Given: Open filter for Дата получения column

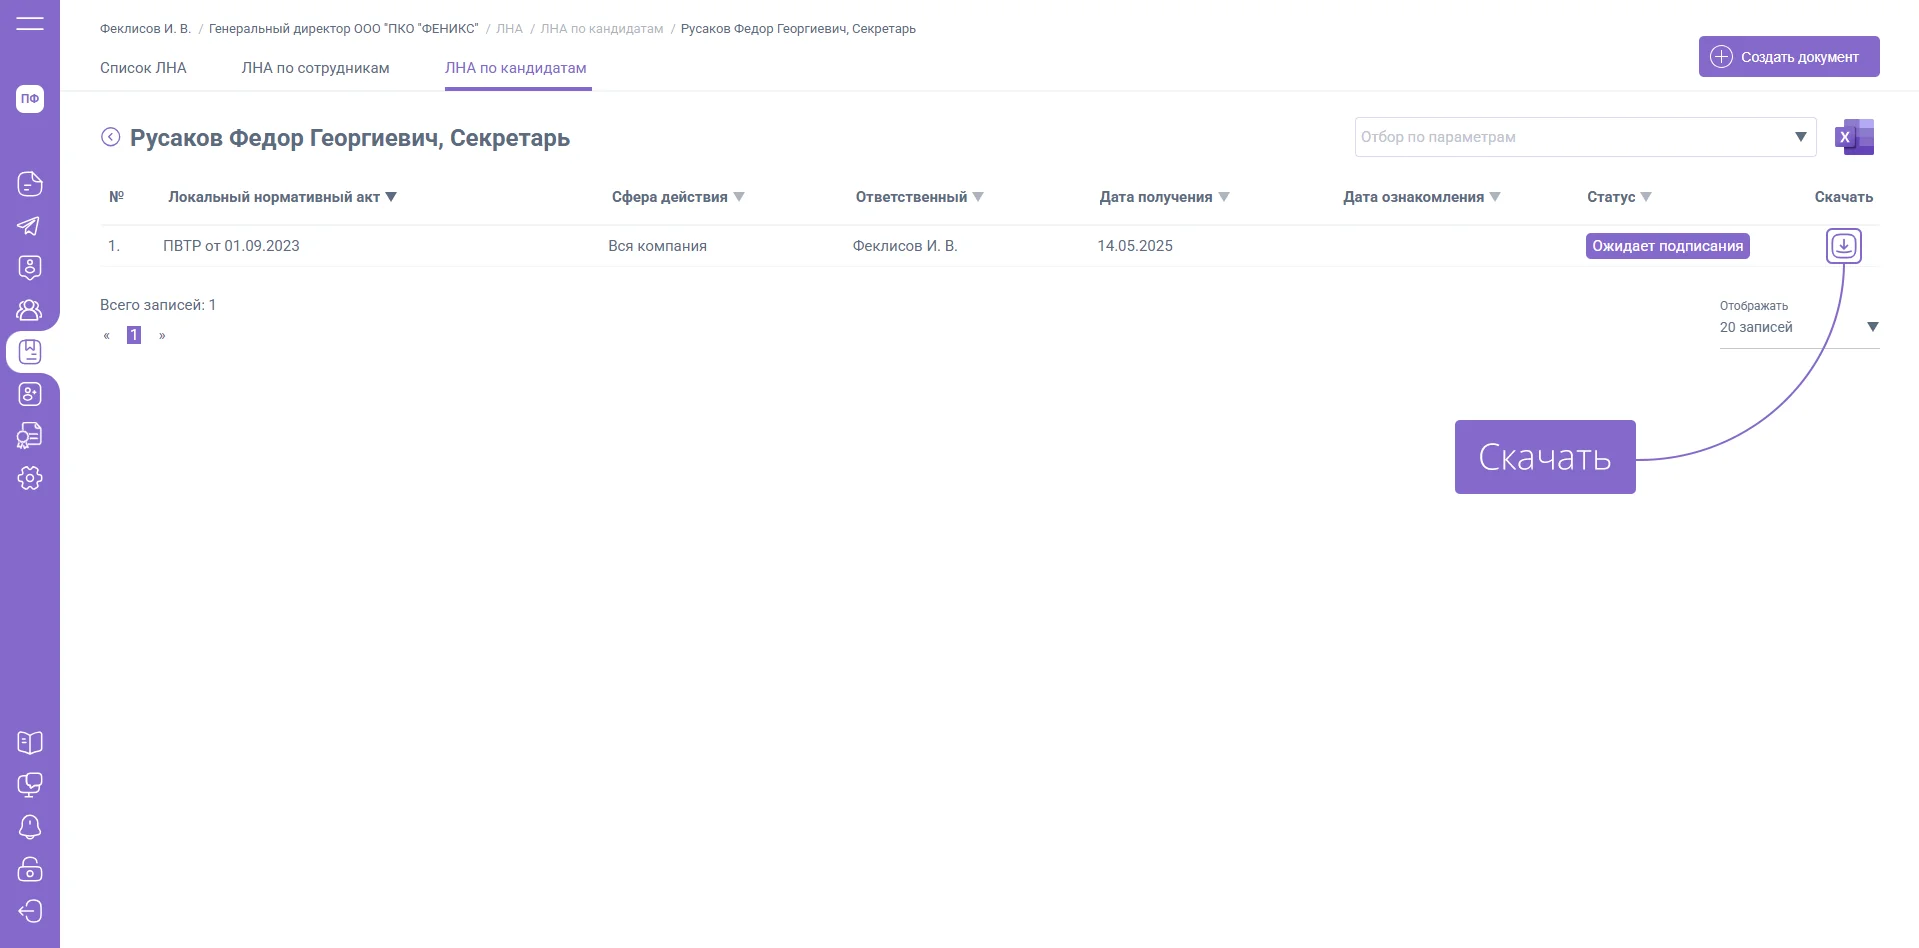Looking at the screenshot, I should coord(1224,197).
